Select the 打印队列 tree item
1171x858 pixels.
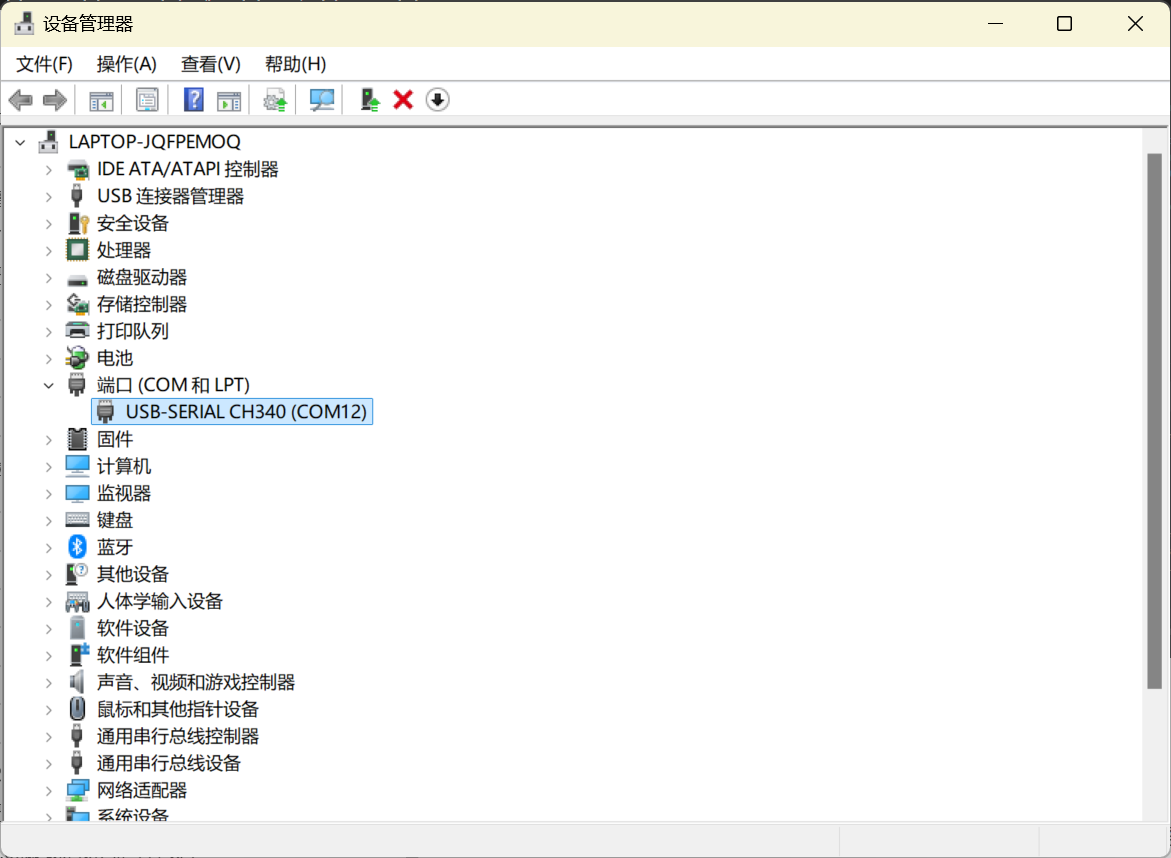tap(133, 331)
